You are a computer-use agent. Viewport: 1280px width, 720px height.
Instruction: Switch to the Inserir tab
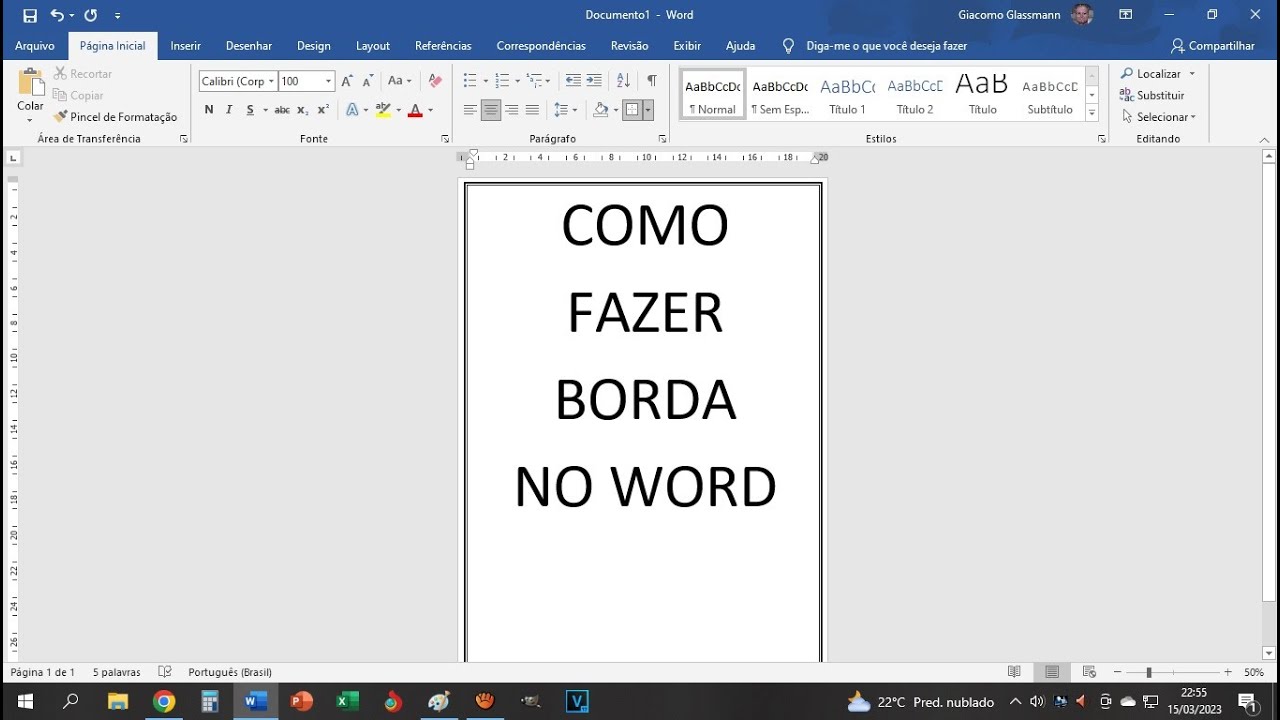(x=186, y=46)
